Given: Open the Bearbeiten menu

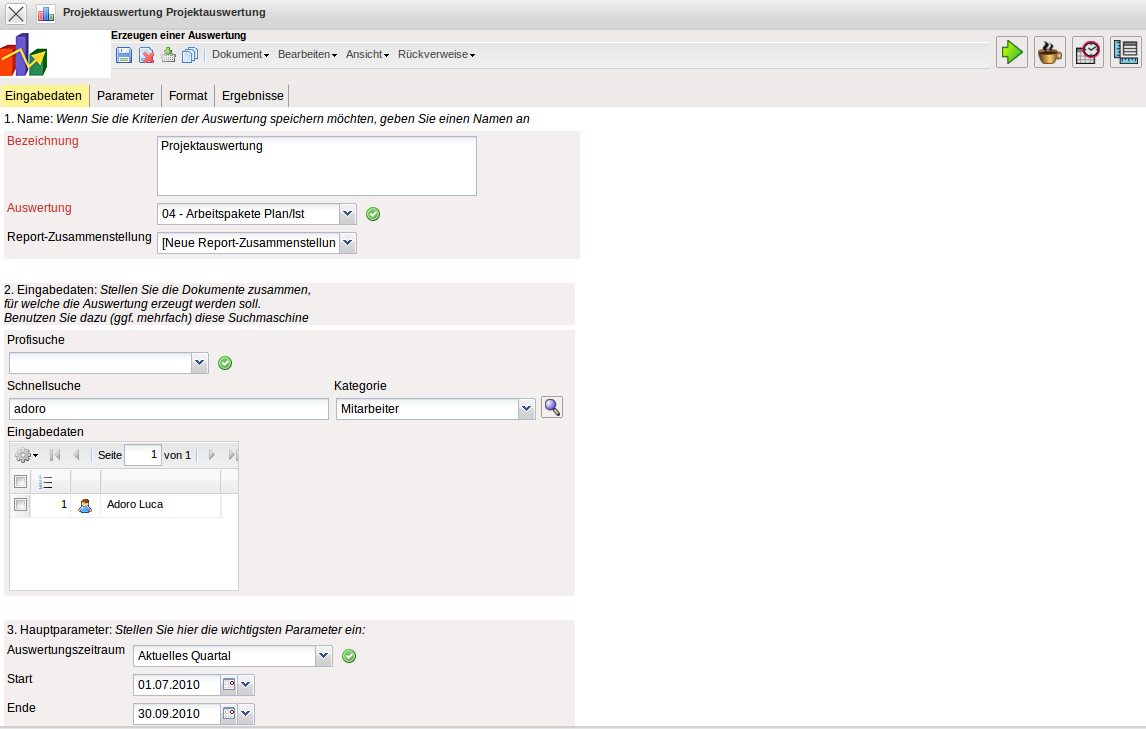Looking at the screenshot, I should coord(307,55).
